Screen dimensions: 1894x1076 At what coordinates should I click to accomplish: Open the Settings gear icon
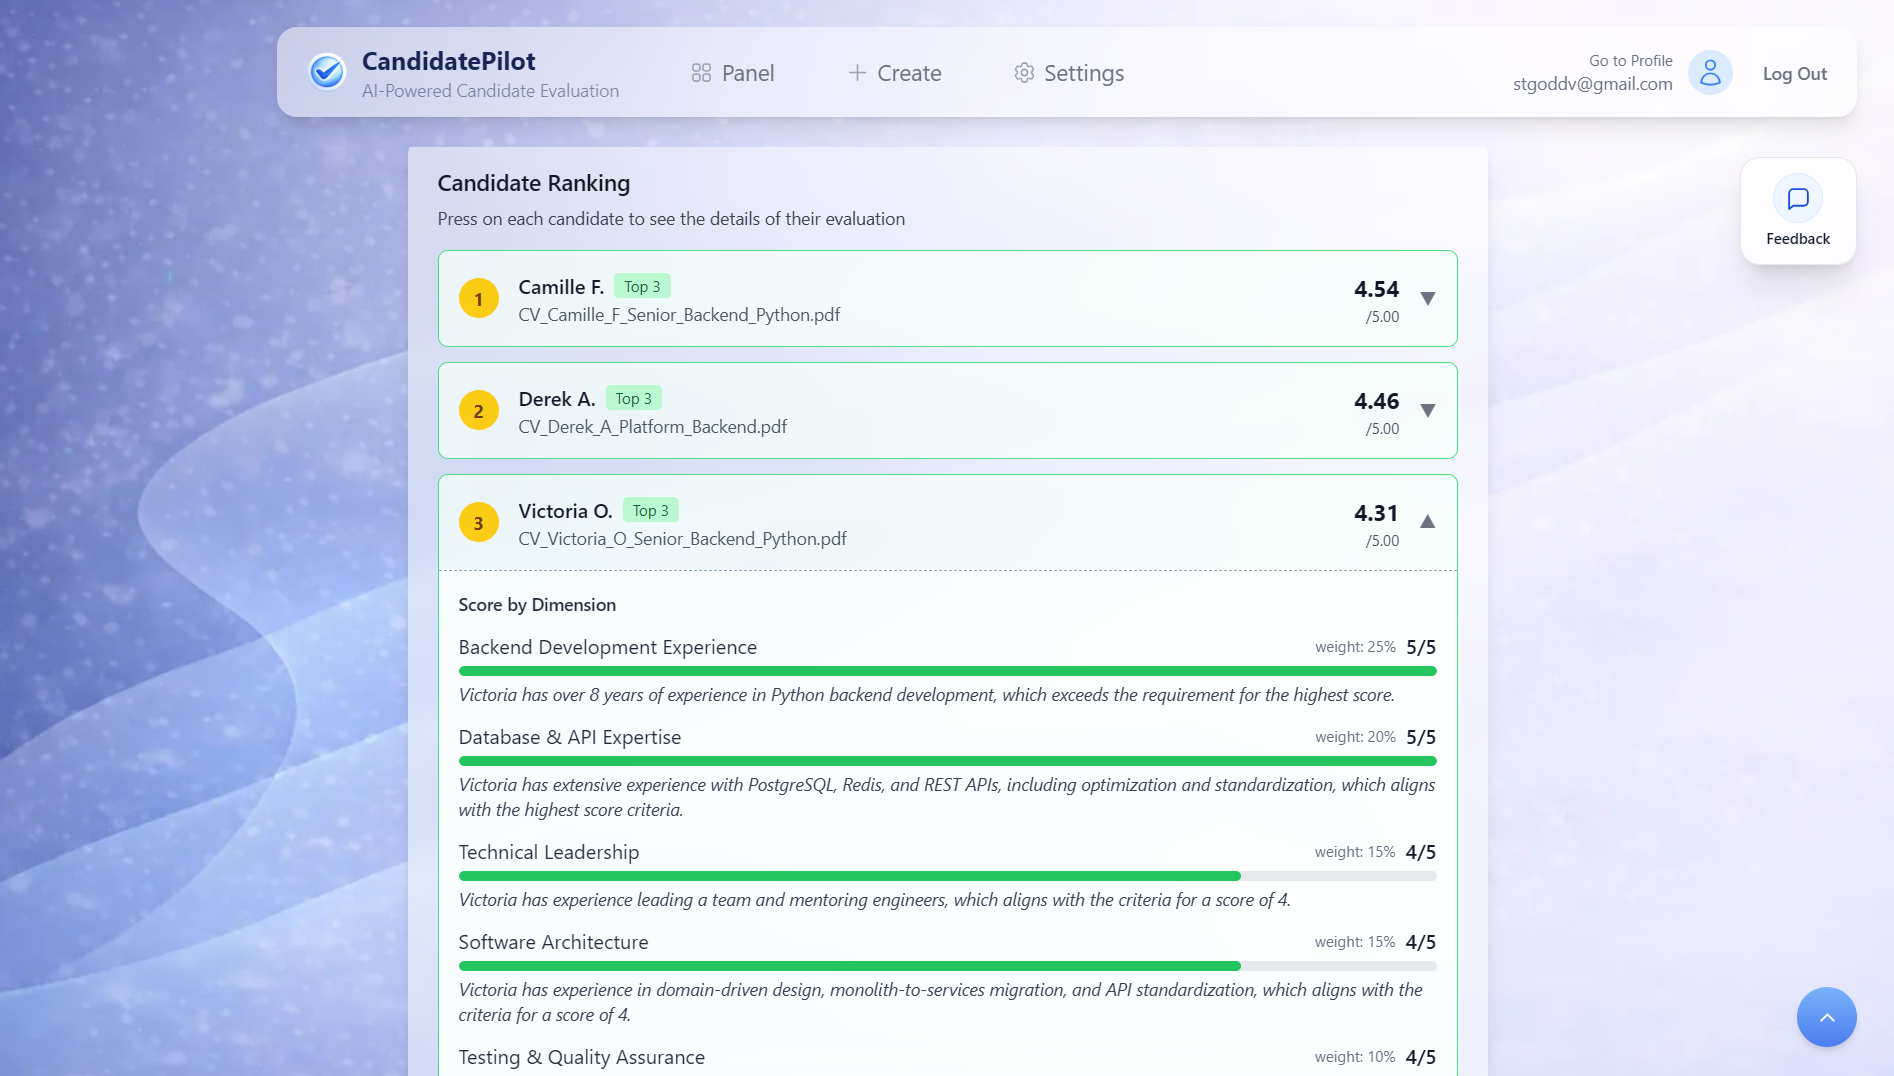click(1023, 73)
